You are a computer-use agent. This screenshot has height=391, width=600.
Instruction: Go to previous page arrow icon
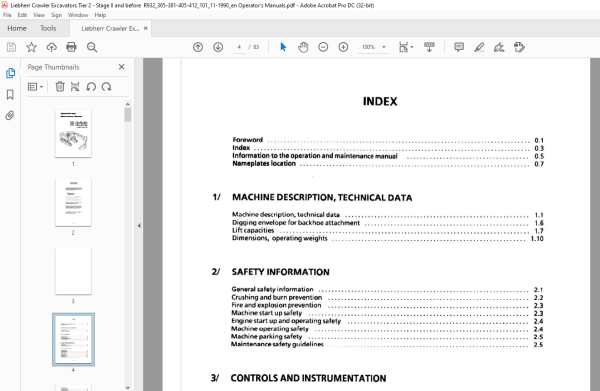(198, 47)
